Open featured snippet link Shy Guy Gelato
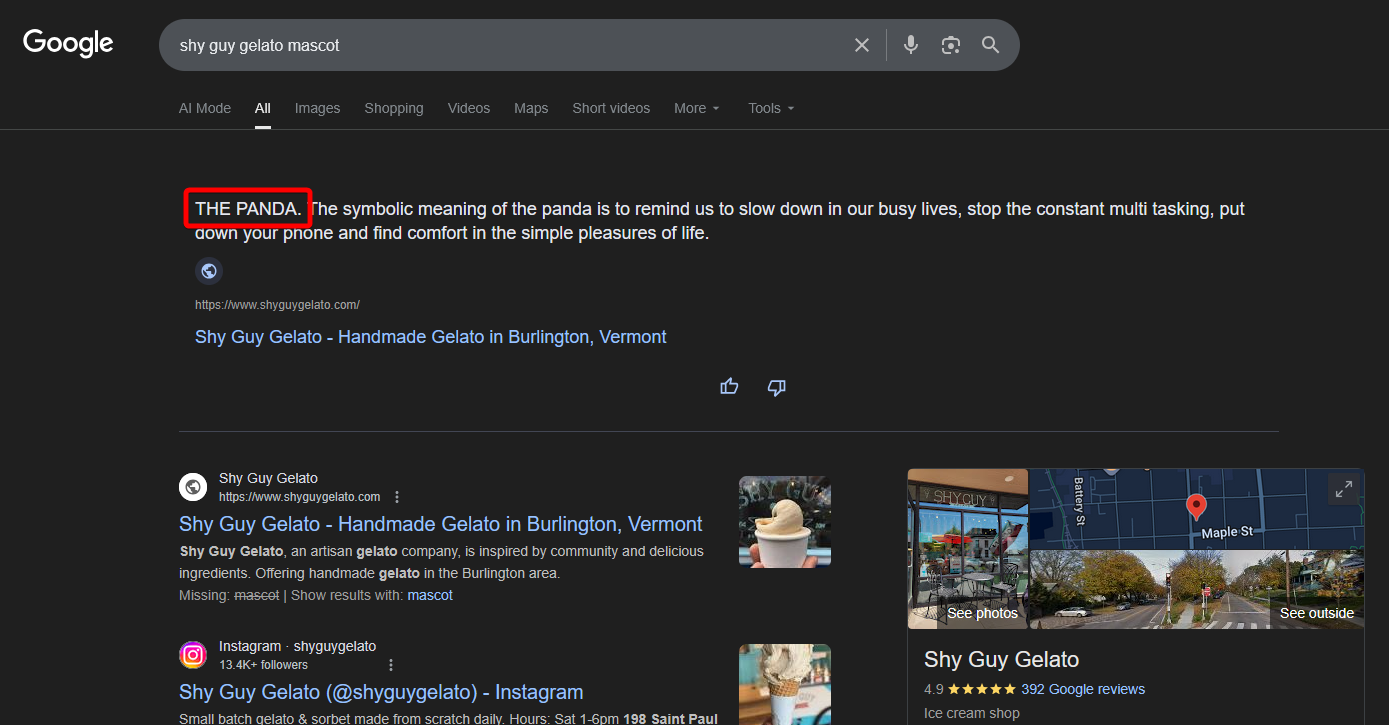The image size is (1389, 725). tap(430, 337)
